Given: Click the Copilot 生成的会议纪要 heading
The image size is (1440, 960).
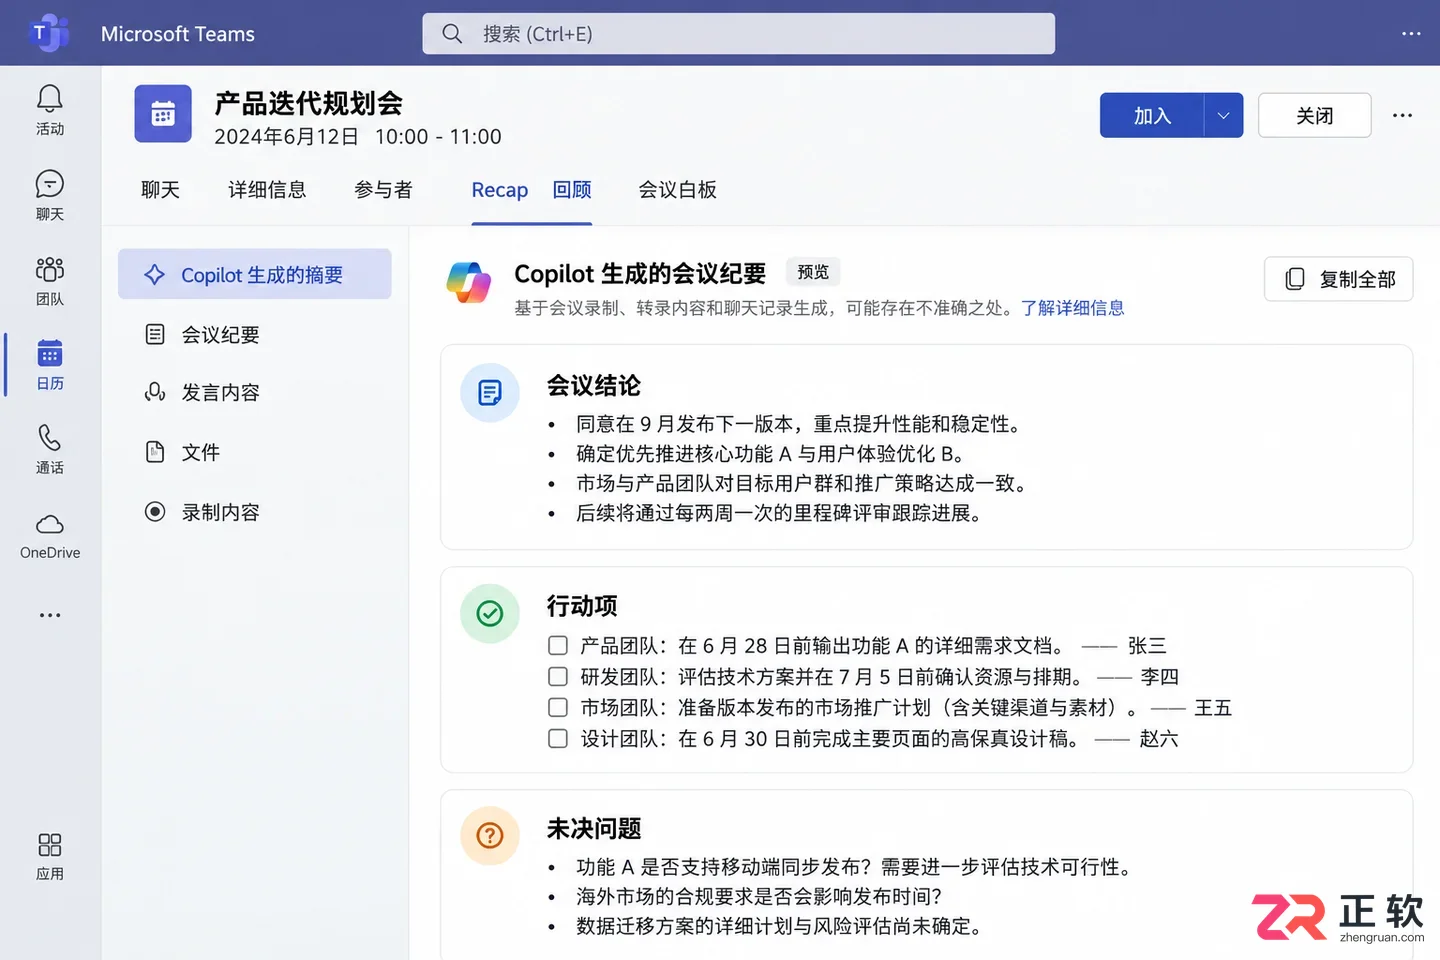Looking at the screenshot, I should tap(640, 273).
